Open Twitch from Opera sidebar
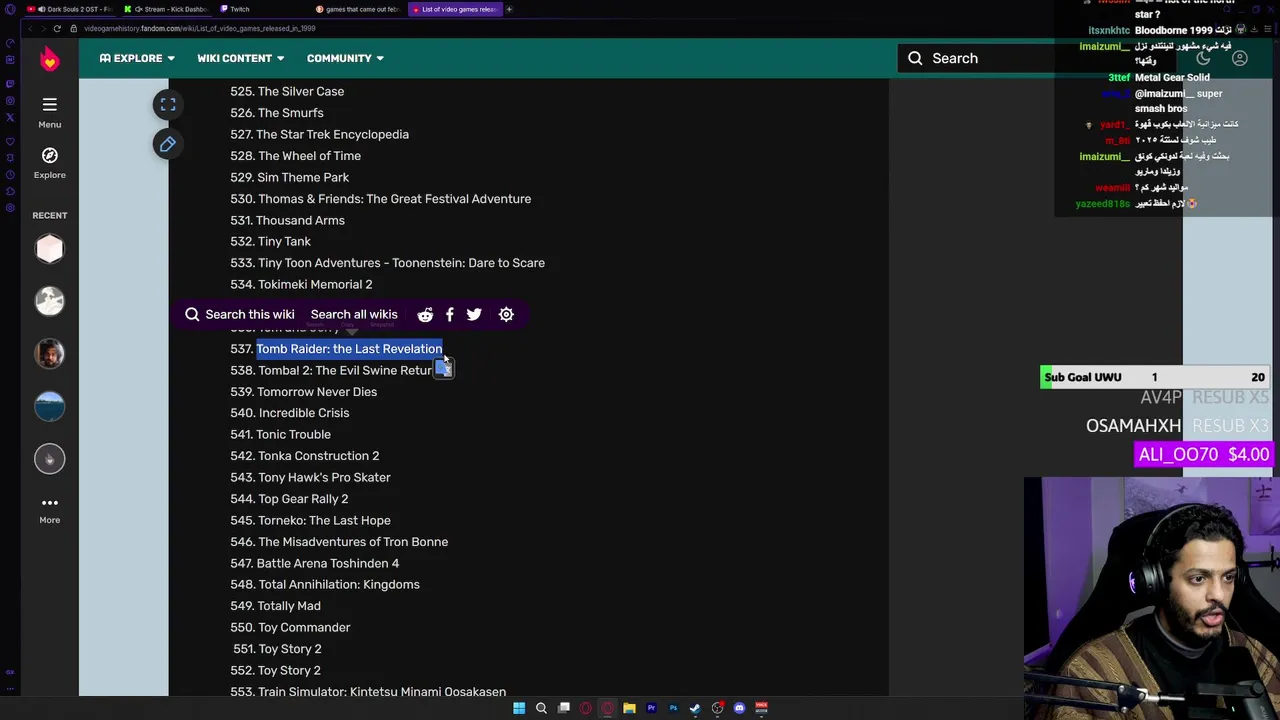This screenshot has height=720, width=1280. (x=9, y=83)
